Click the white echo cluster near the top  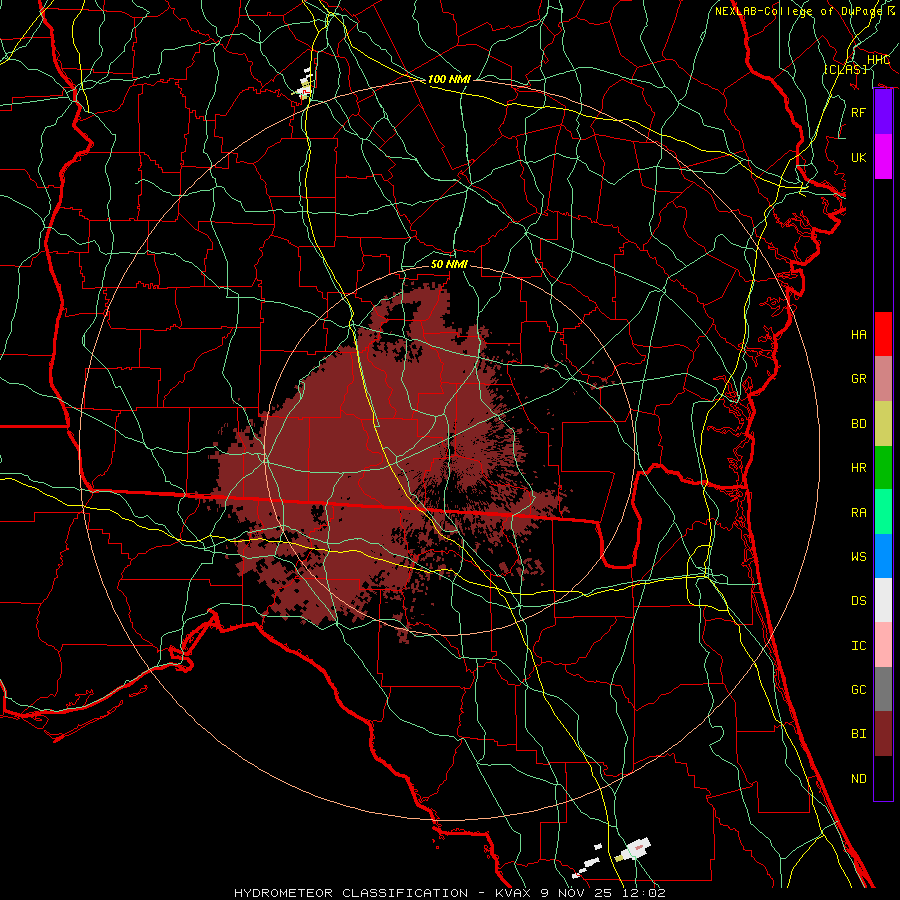pos(304,84)
